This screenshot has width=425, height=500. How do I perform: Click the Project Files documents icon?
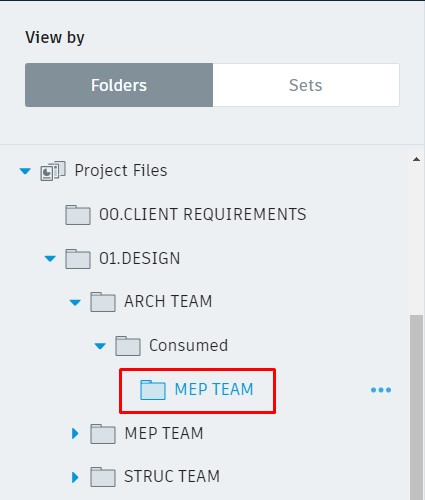[53, 171]
